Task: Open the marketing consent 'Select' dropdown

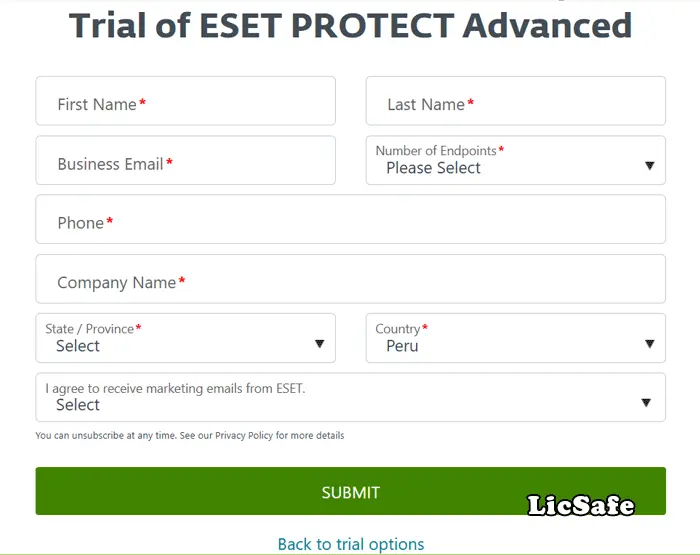Action: point(330,405)
